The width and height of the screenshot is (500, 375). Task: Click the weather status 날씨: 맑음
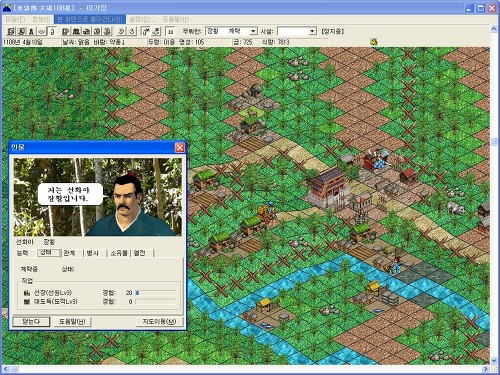pyautogui.click(x=76, y=42)
